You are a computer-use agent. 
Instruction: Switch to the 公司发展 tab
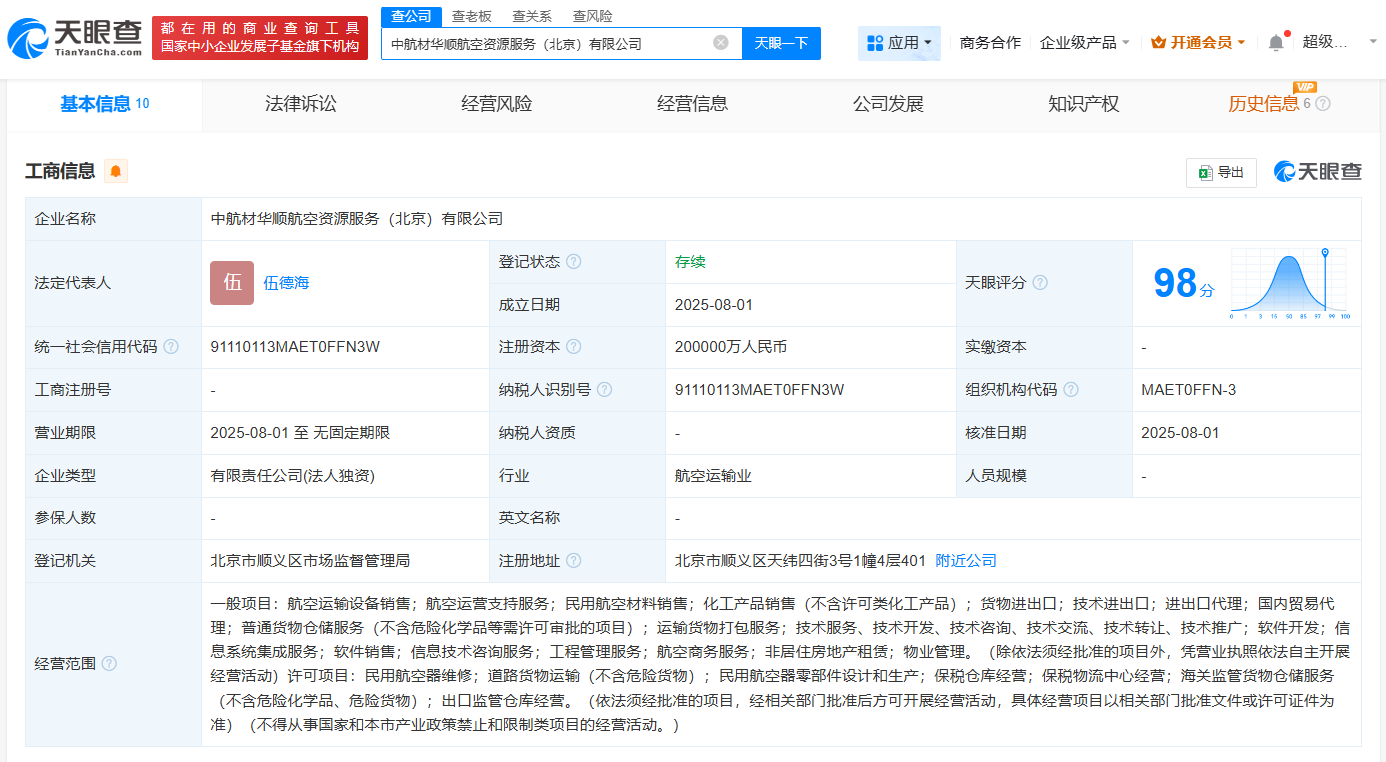pyautogui.click(x=888, y=104)
